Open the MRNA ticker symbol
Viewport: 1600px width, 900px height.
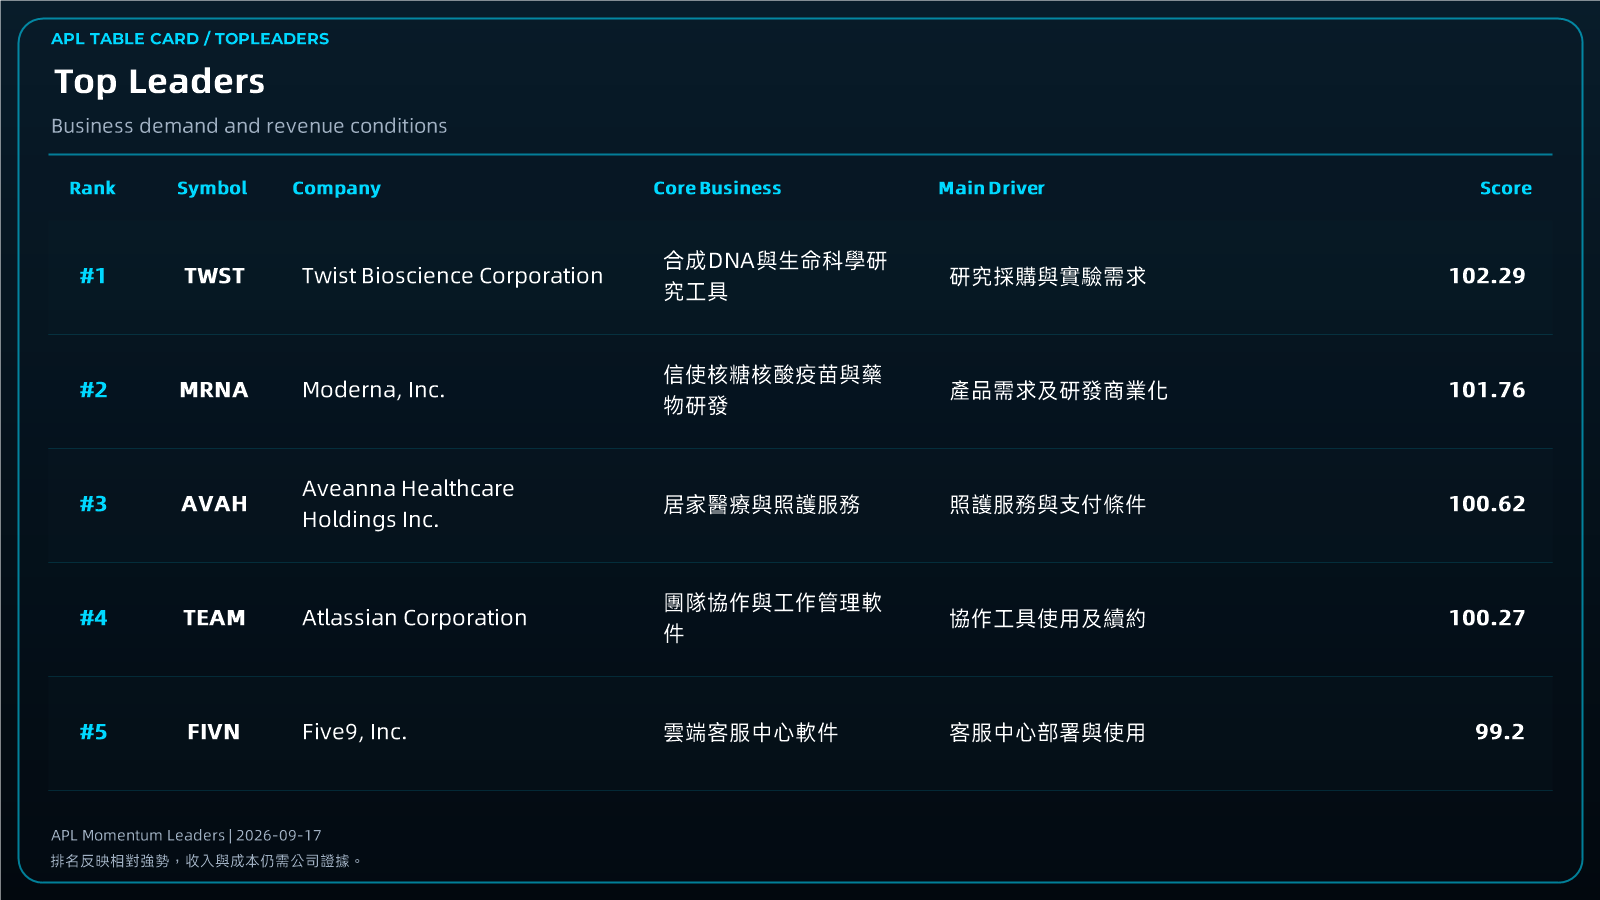[x=214, y=390]
